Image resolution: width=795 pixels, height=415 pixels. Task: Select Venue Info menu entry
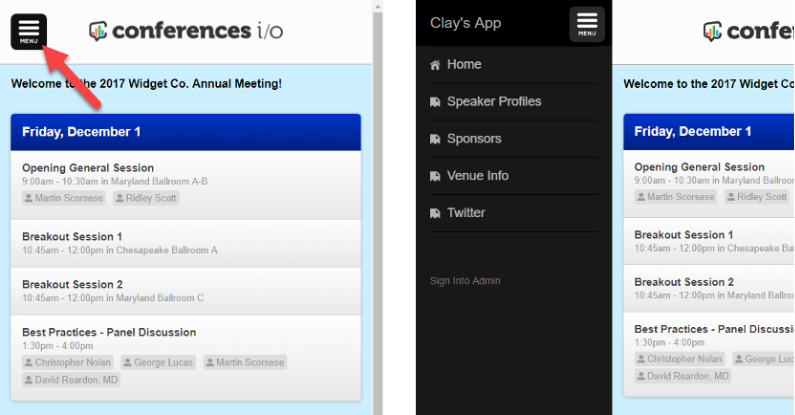coord(478,176)
